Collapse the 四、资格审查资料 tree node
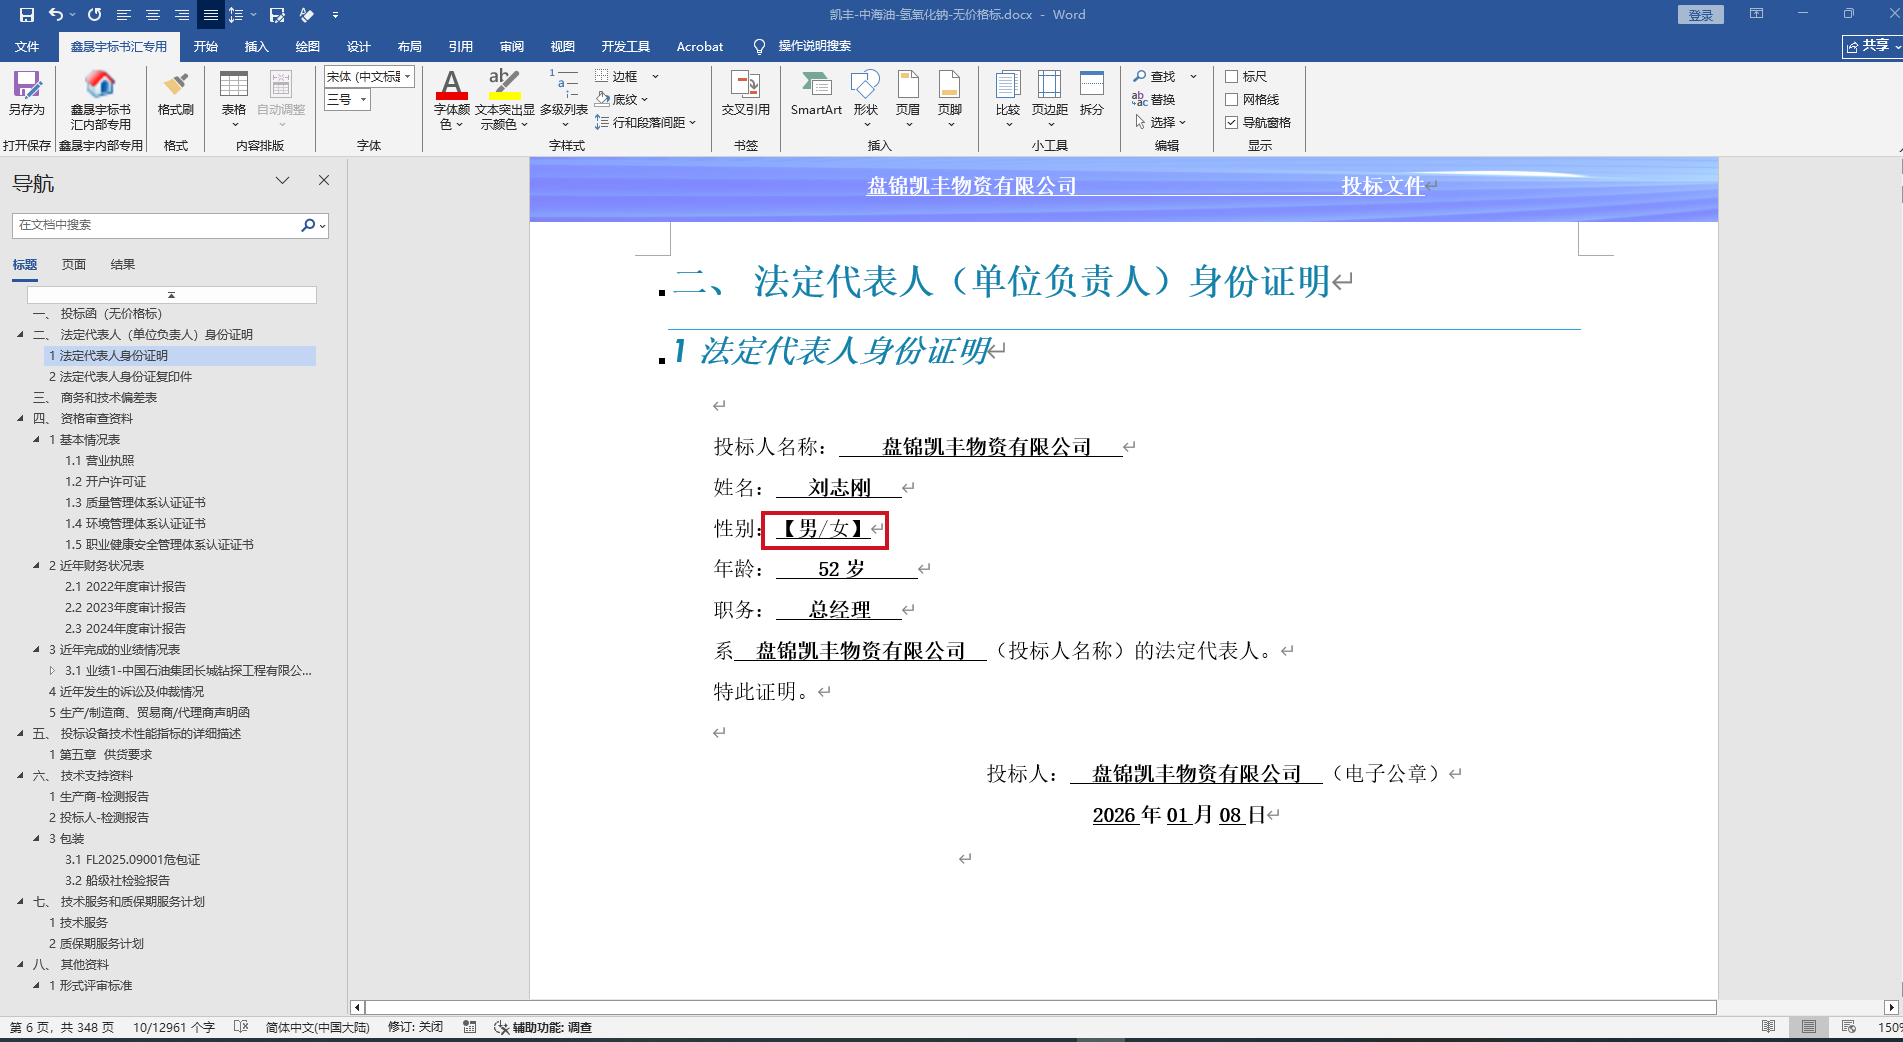Screen dimensions: 1903x1042 click(21, 419)
